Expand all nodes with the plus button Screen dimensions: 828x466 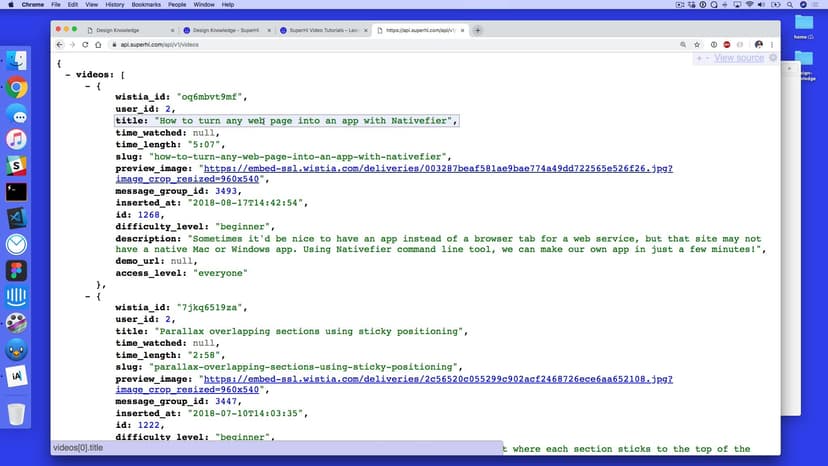[698, 58]
